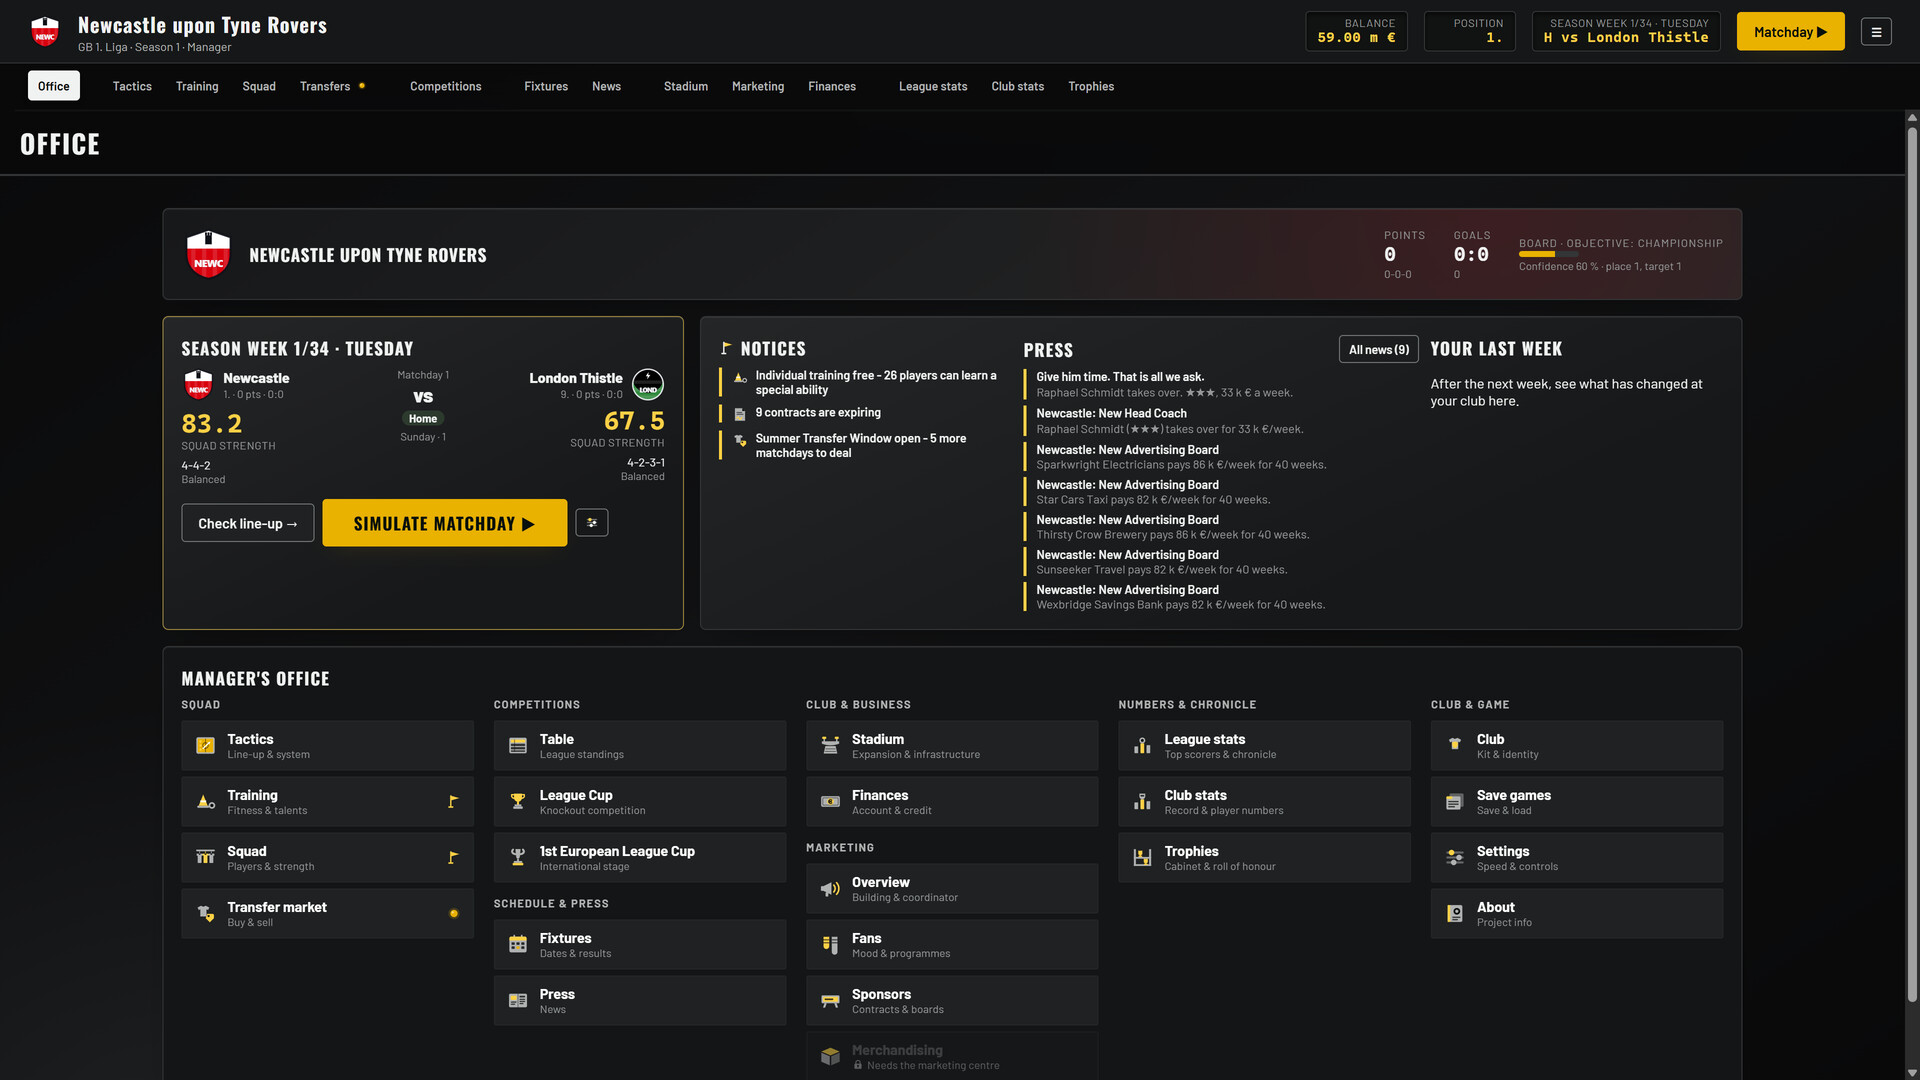1920x1080 pixels.
Task: Click the Club stats chart icon
Action: tap(1142, 802)
